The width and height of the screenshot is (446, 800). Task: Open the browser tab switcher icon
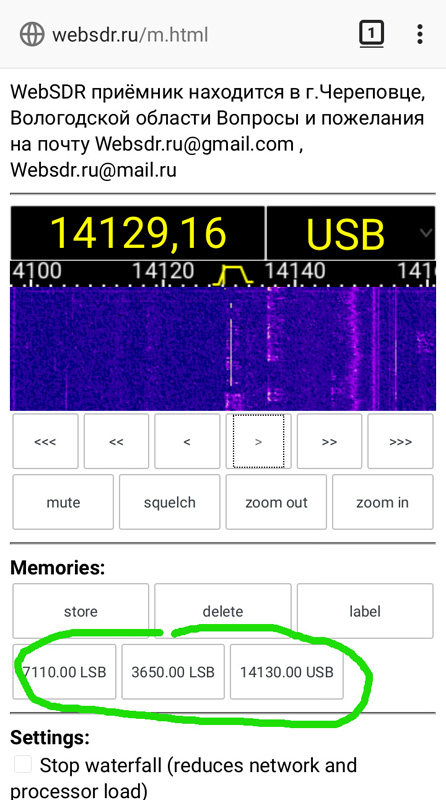[371, 35]
